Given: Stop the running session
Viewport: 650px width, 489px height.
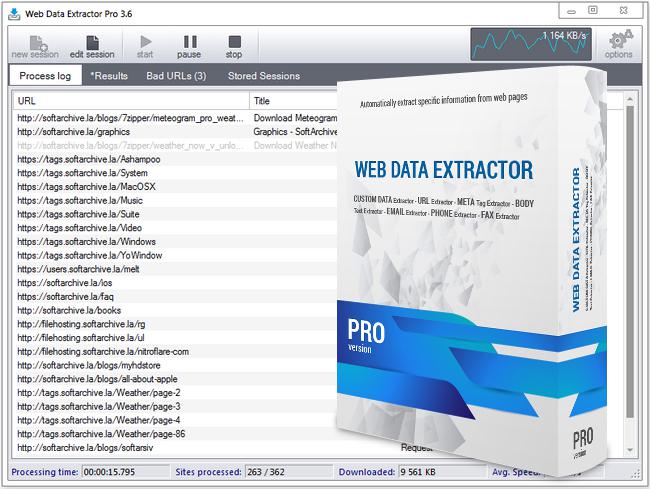Looking at the screenshot, I should click(x=234, y=46).
